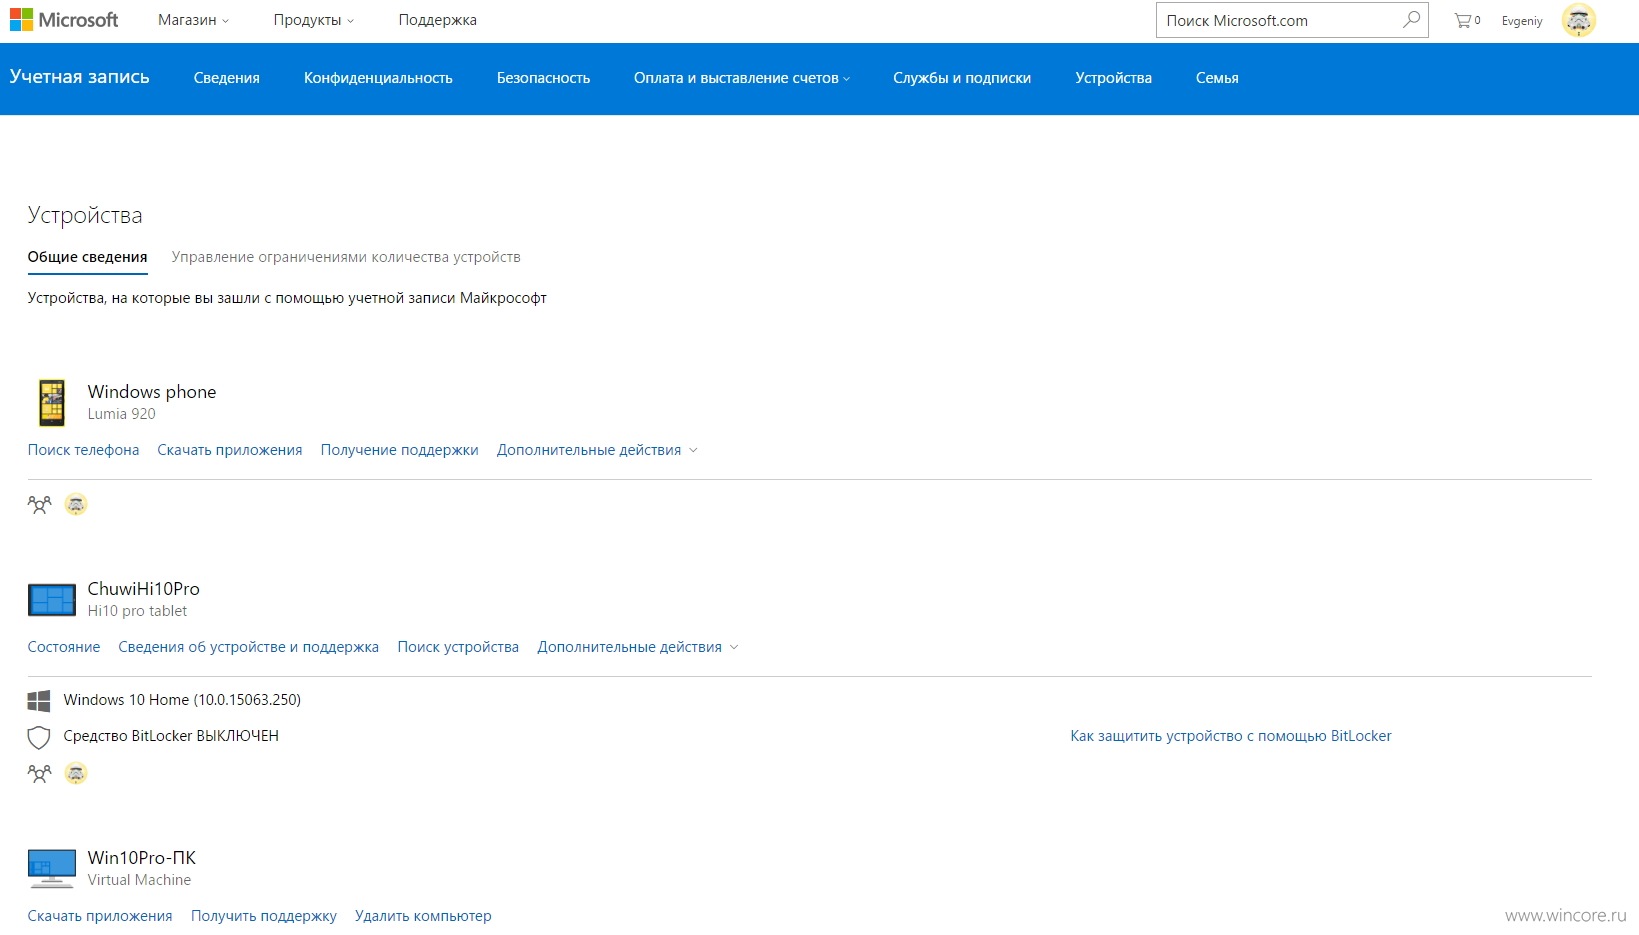Click Средство BitLocker ВЫКЛЮЧЕН text

click(x=171, y=736)
